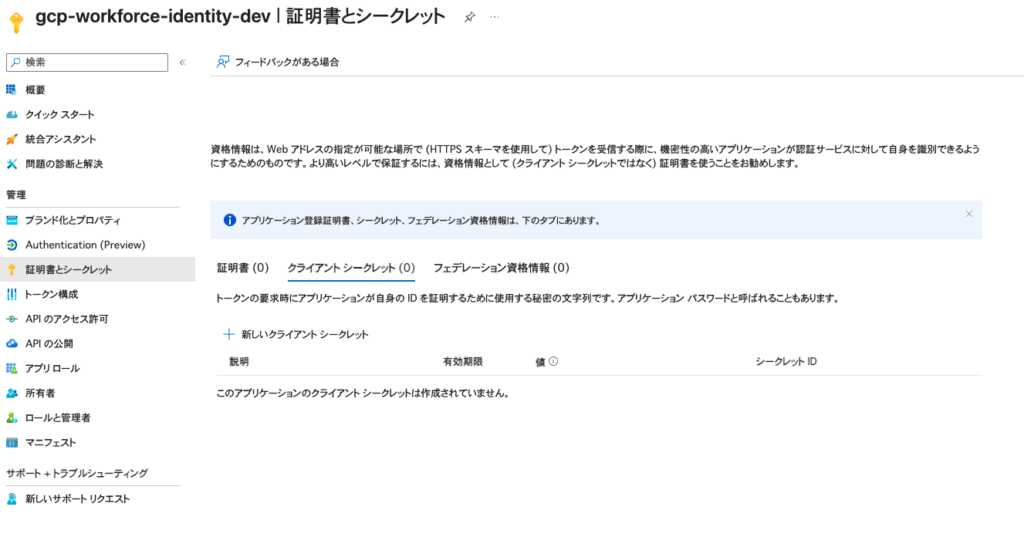1024x544 pixels.
Task: Click the 説明 column header
Action: (x=239, y=362)
